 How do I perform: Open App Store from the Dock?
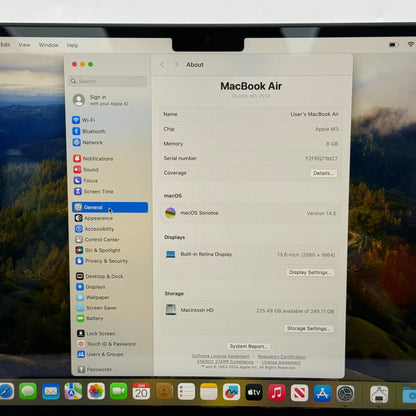coord(322,393)
